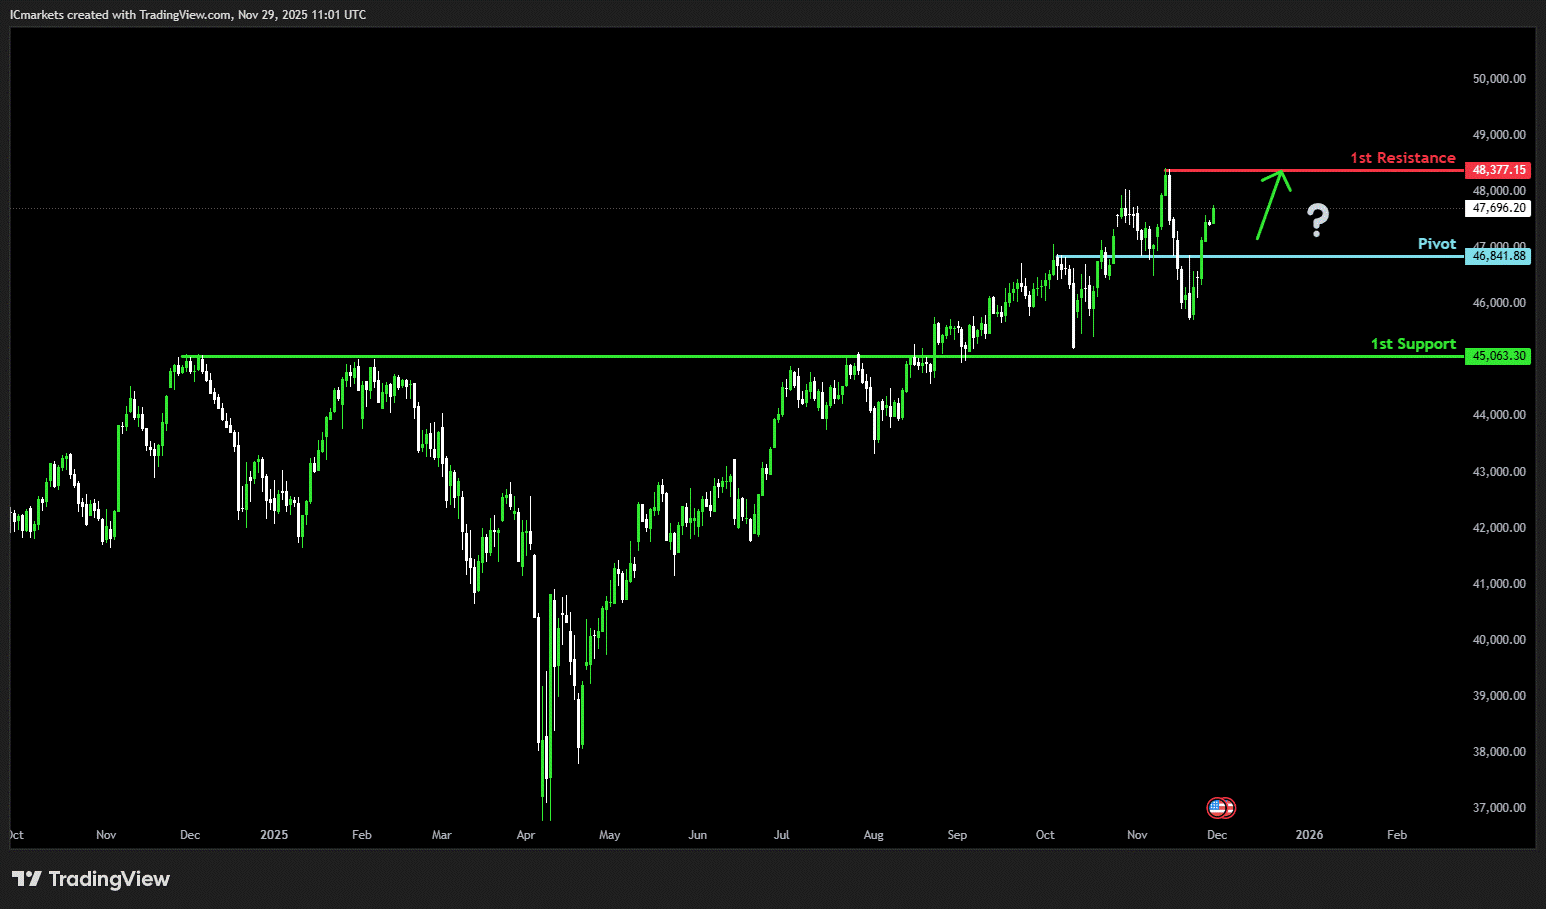Click the 2025 label on time axis
1546x909 pixels.
coord(273,835)
